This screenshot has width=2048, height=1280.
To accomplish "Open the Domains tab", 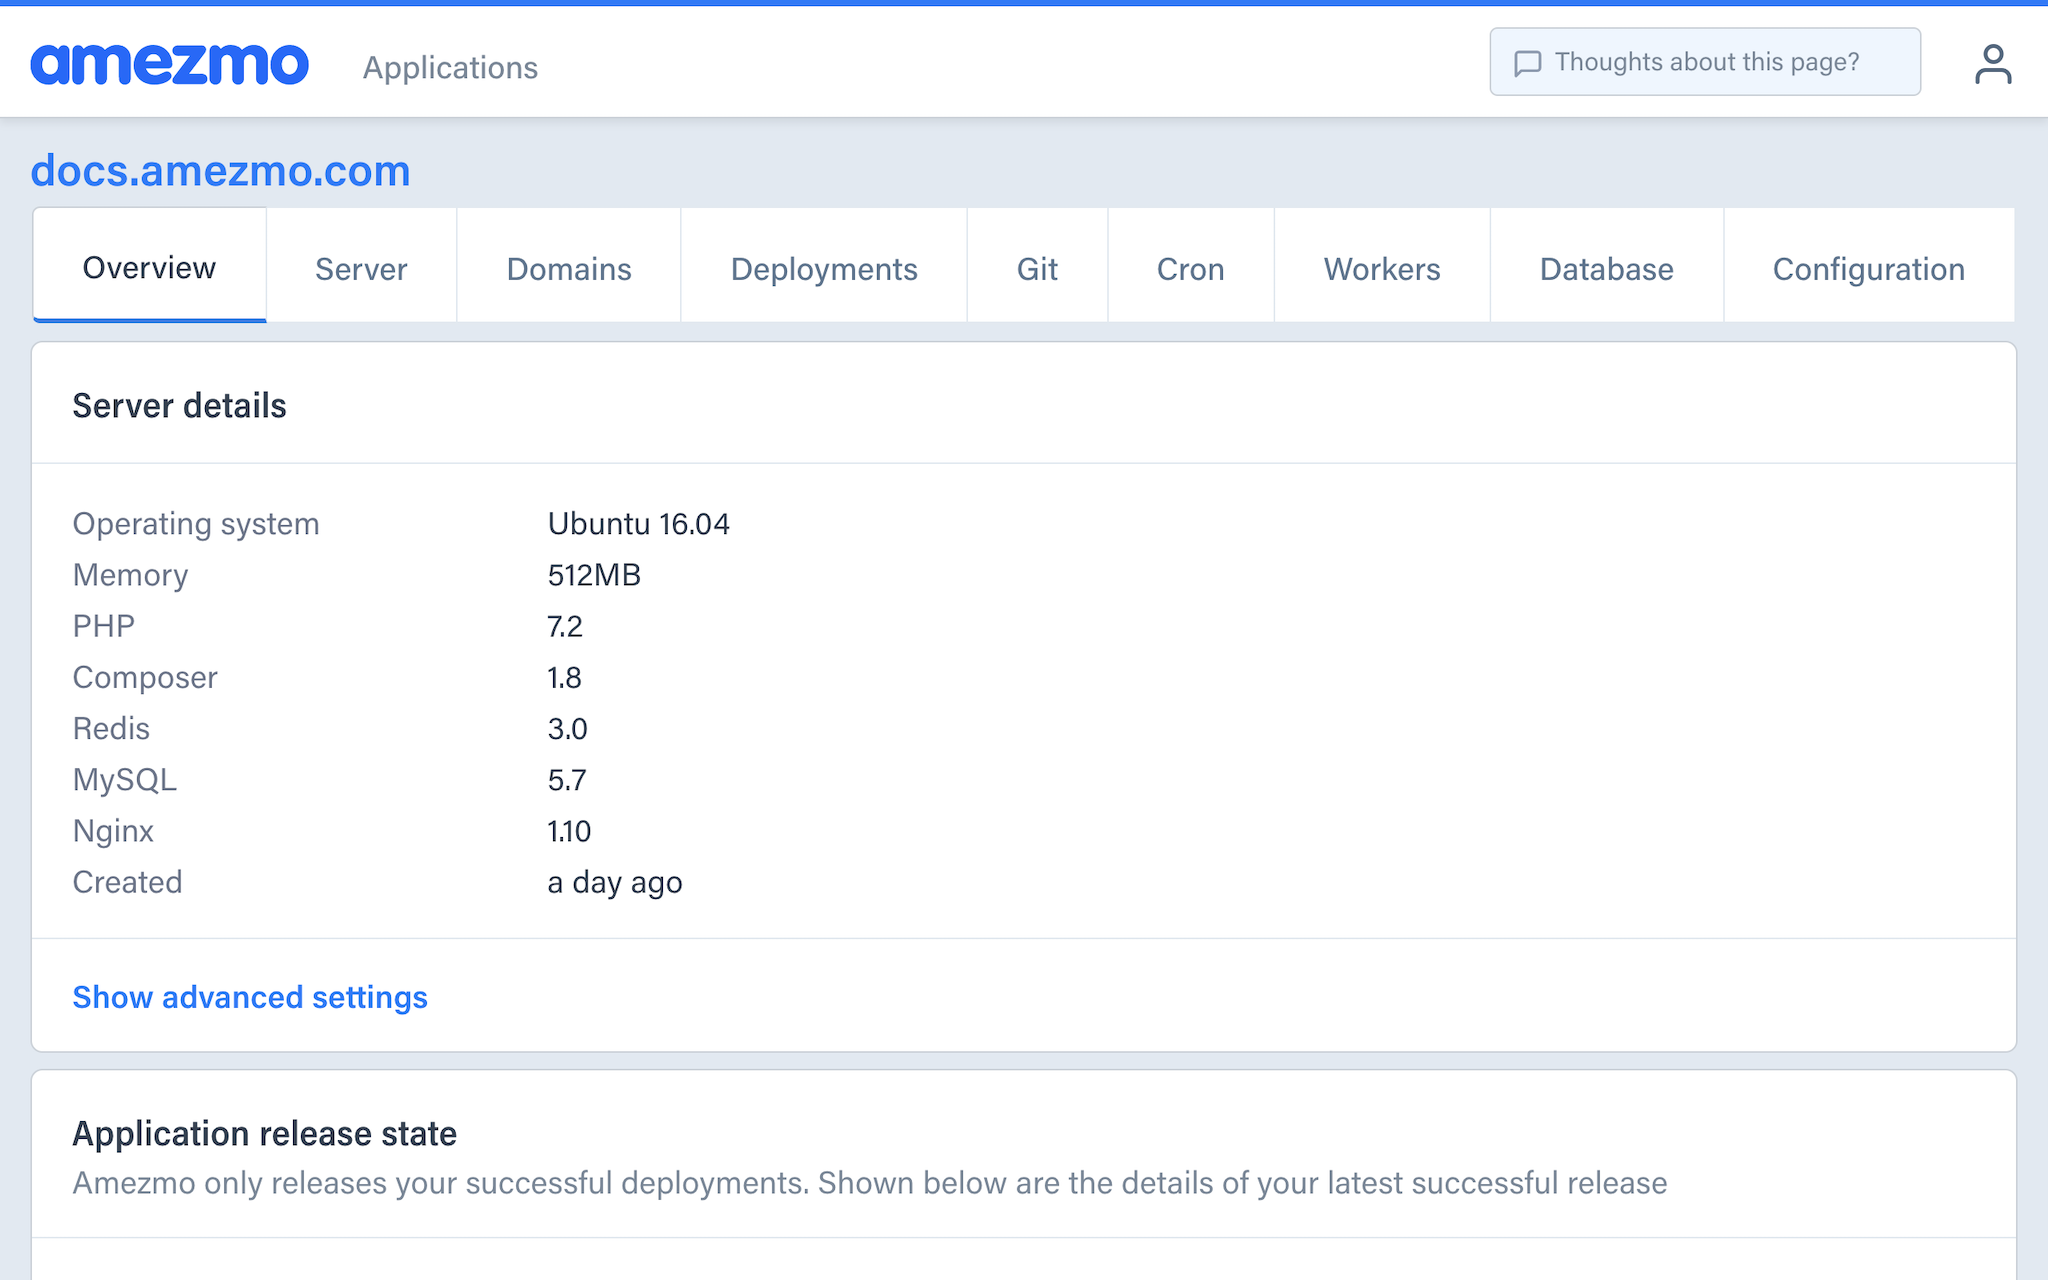I will tap(568, 268).
